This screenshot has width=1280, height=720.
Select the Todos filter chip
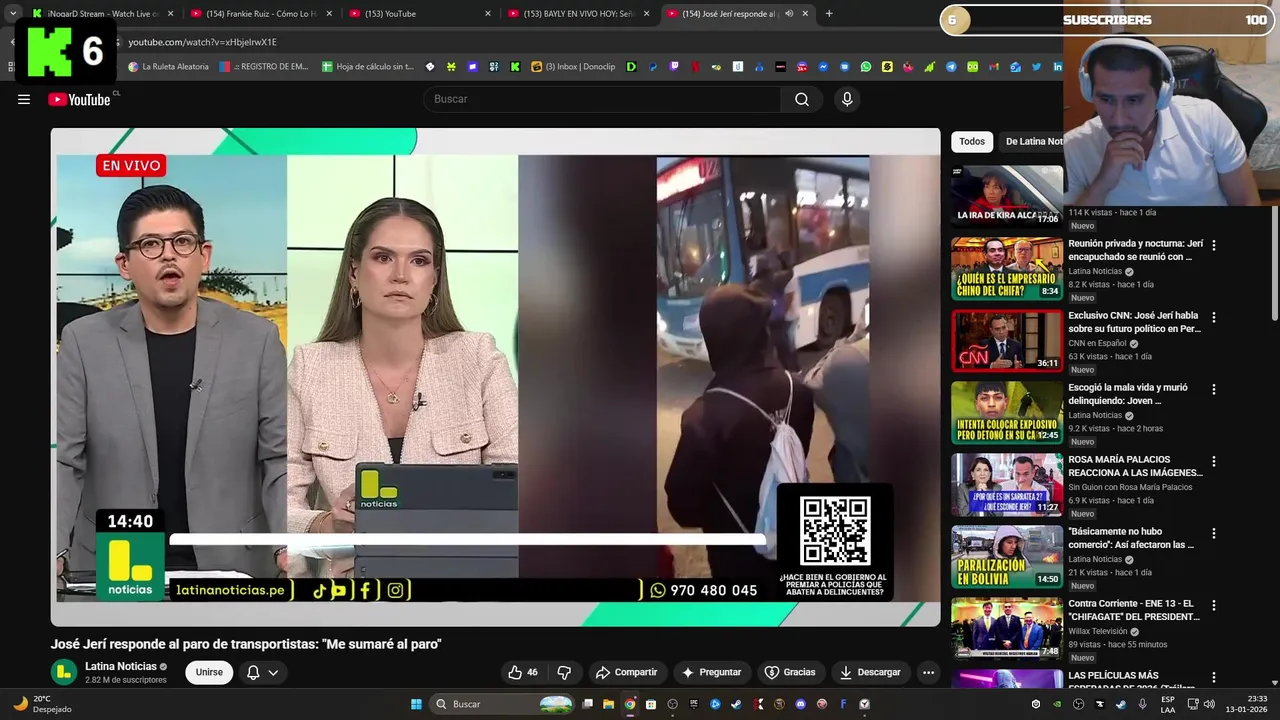click(x=972, y=142)
